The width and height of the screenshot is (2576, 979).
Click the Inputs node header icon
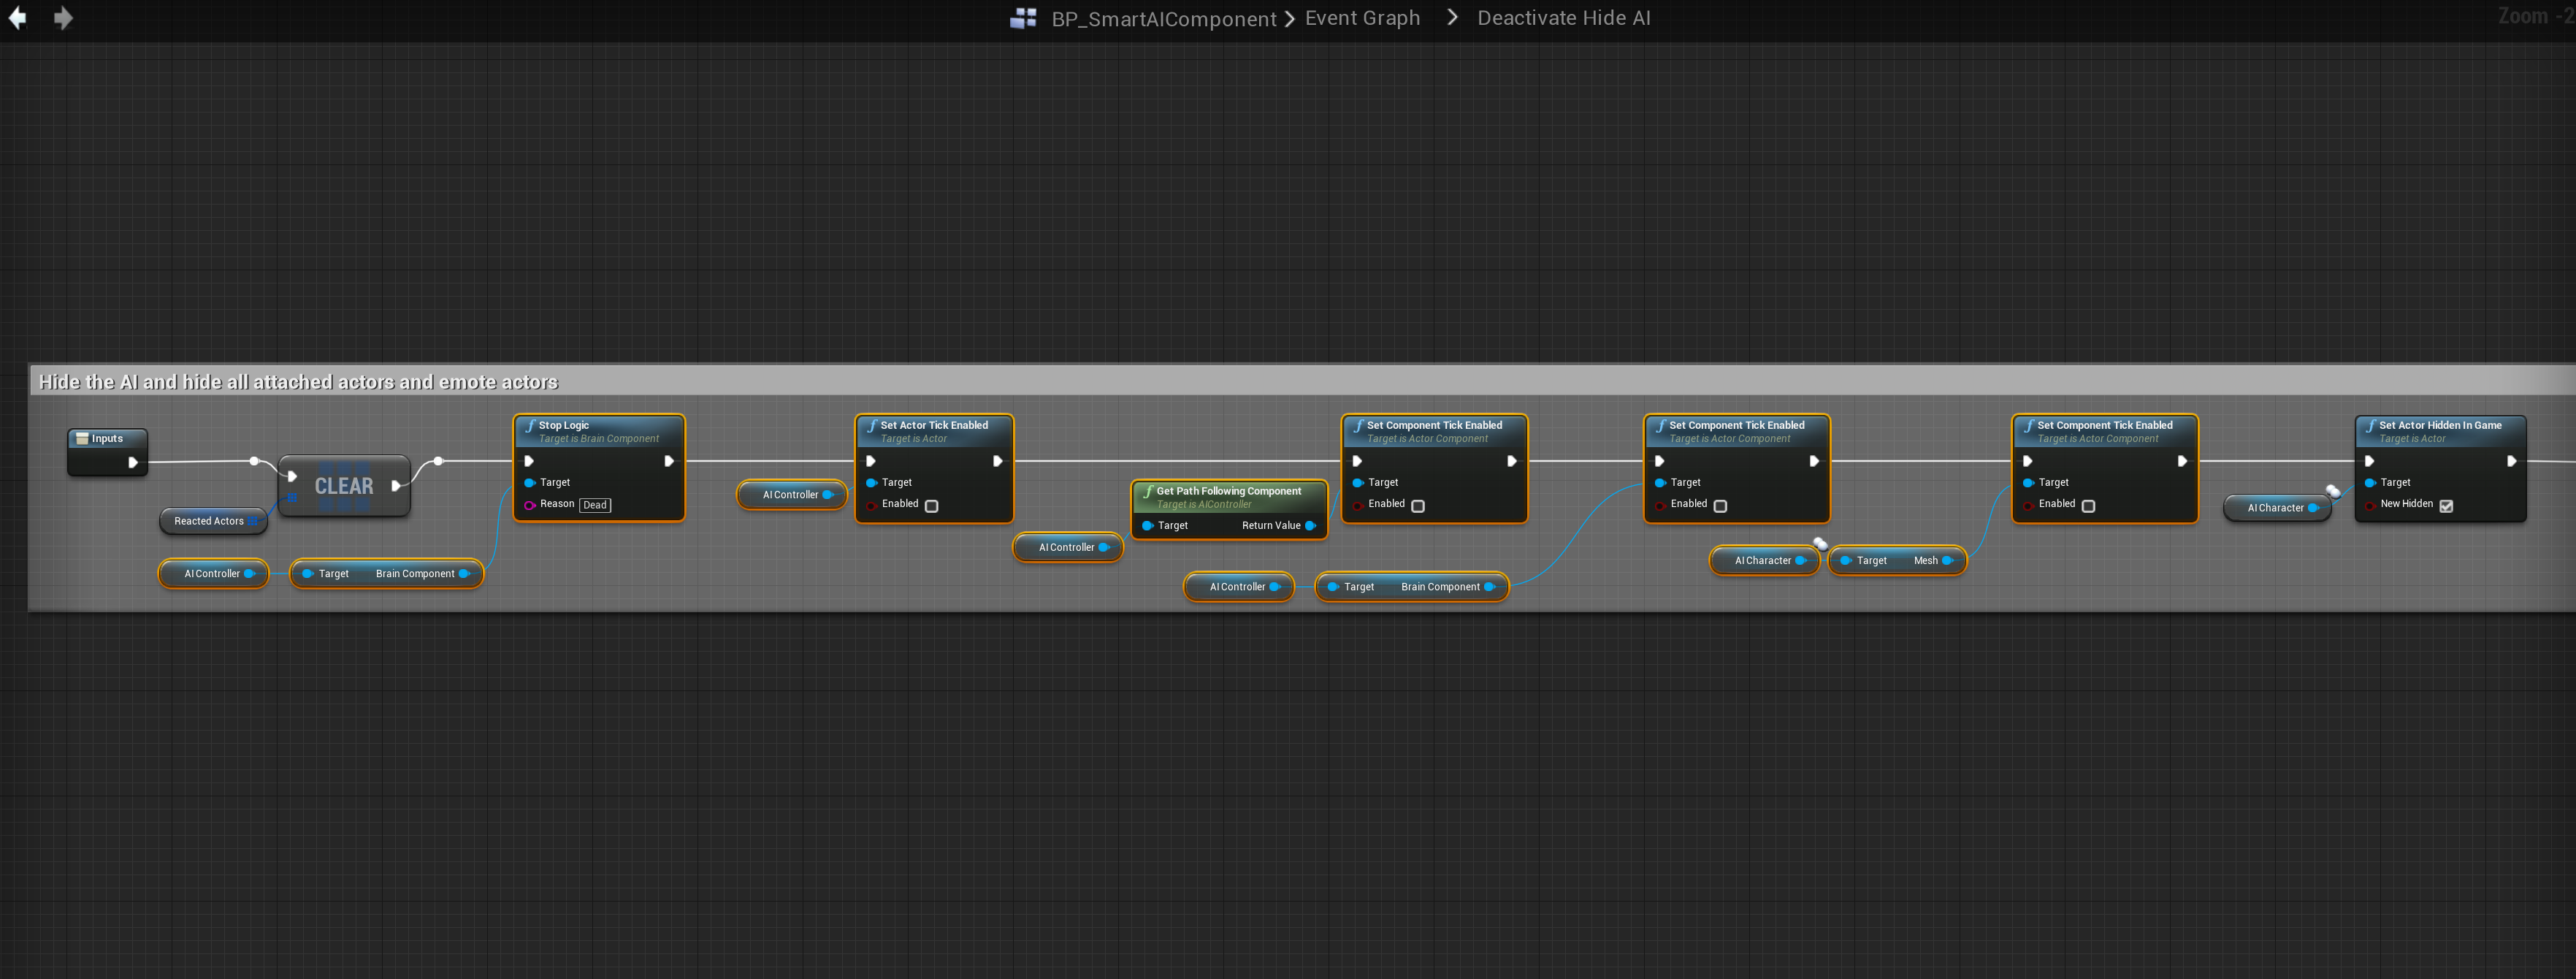[x=82, y=439]
